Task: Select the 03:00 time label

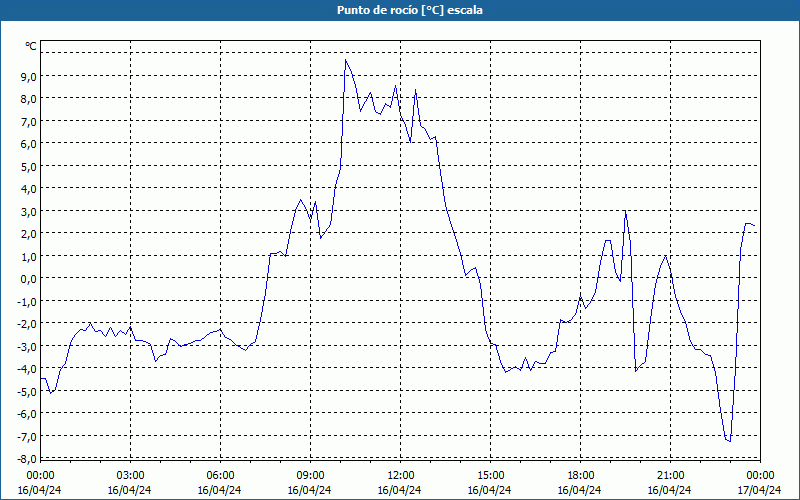Action: (x=130, y=476)
